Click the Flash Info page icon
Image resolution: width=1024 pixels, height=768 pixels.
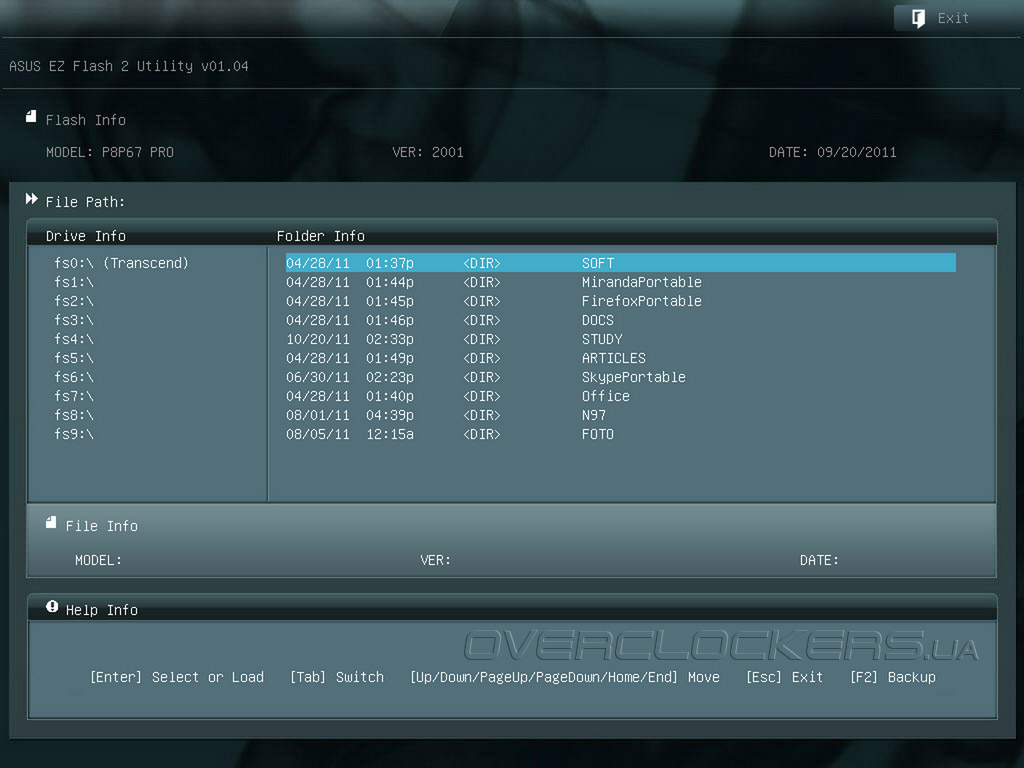pos(31,117)
